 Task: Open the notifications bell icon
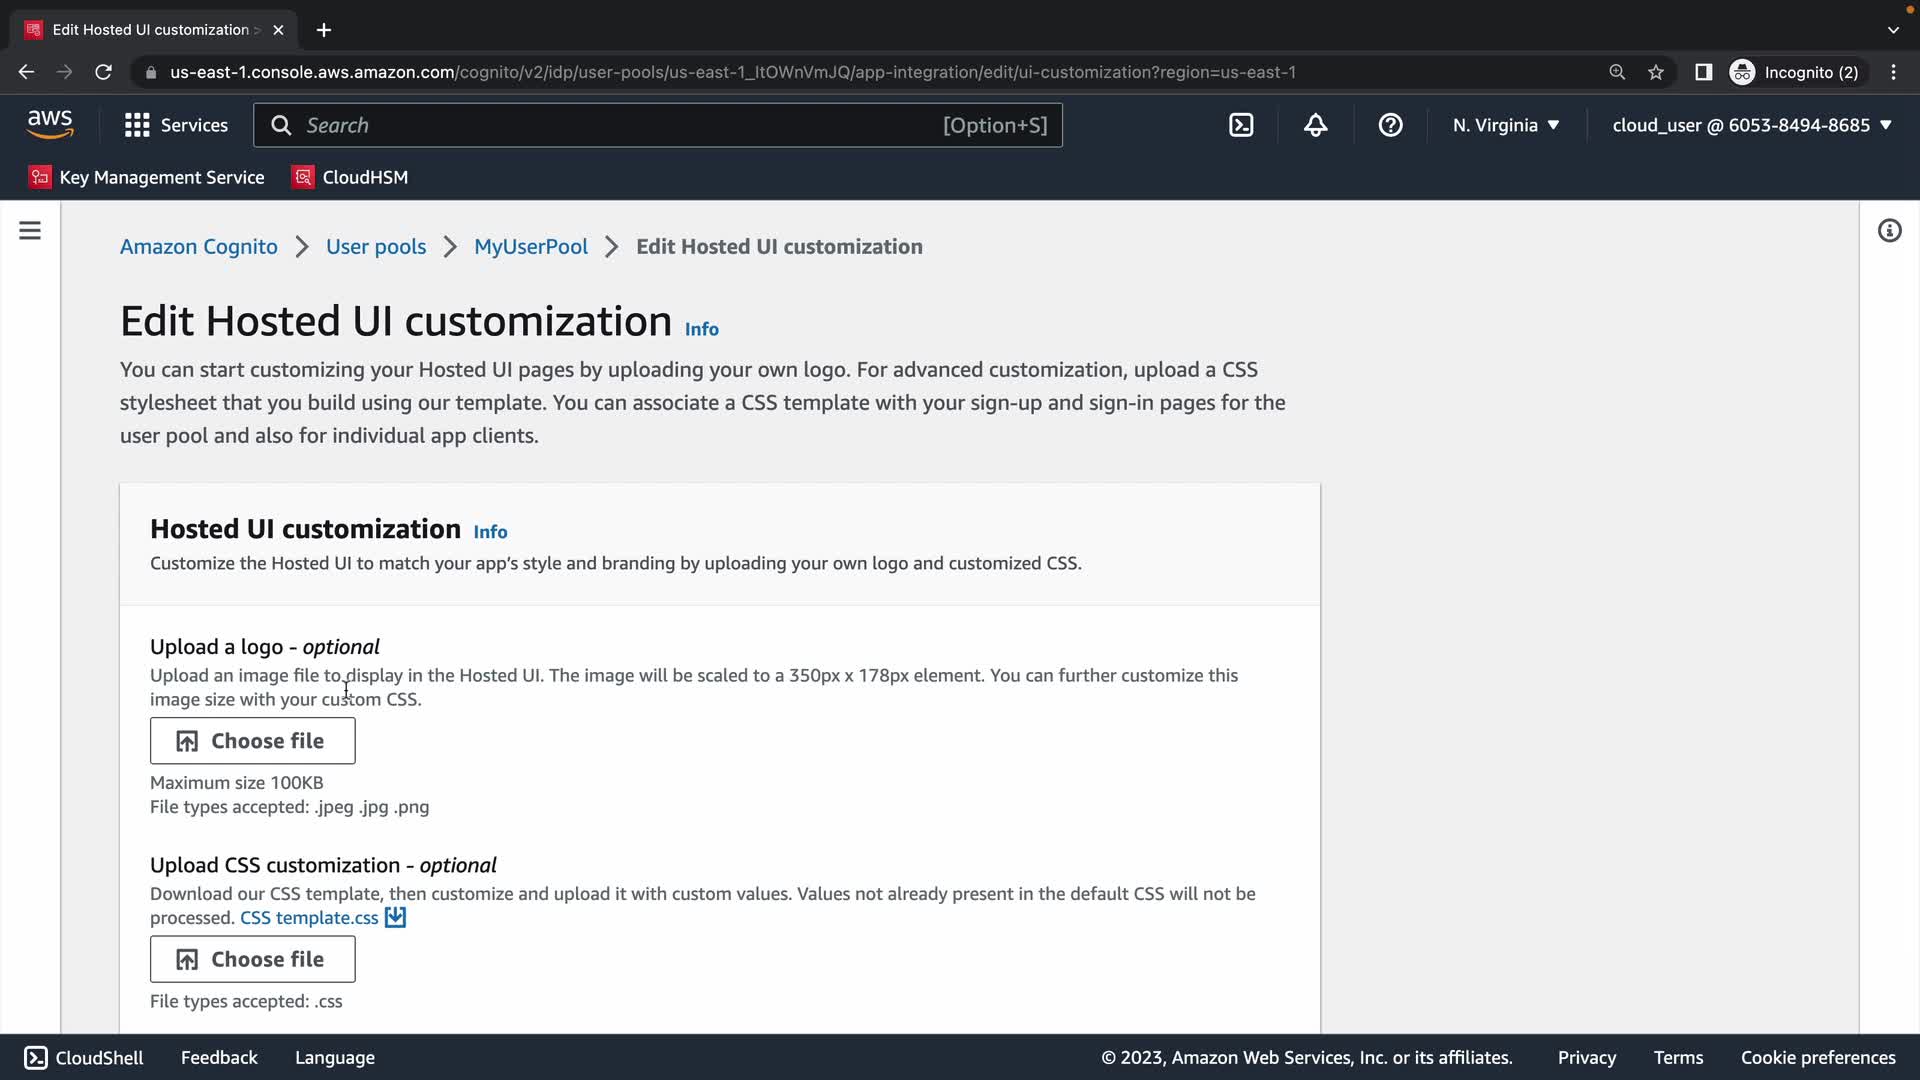[1316, 125]
